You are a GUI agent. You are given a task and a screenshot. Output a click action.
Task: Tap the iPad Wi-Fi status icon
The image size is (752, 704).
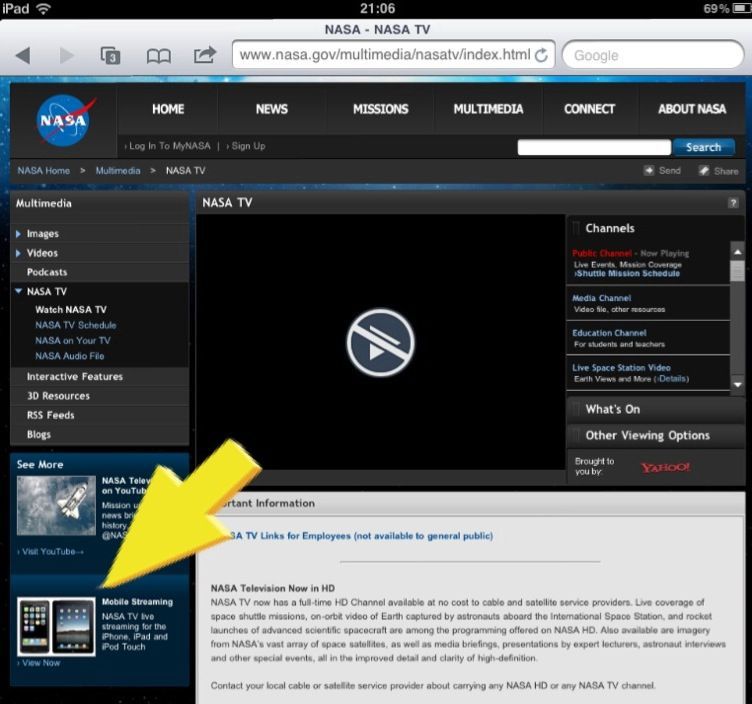pyautogui.click(x=44, y=8)
